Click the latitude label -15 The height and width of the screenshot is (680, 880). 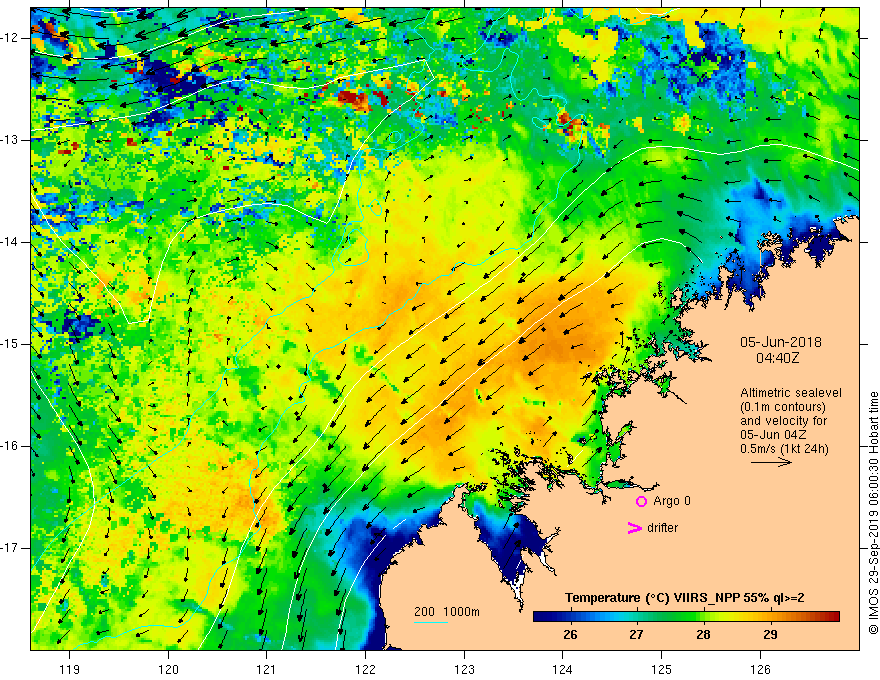click(x=11, y=344)
